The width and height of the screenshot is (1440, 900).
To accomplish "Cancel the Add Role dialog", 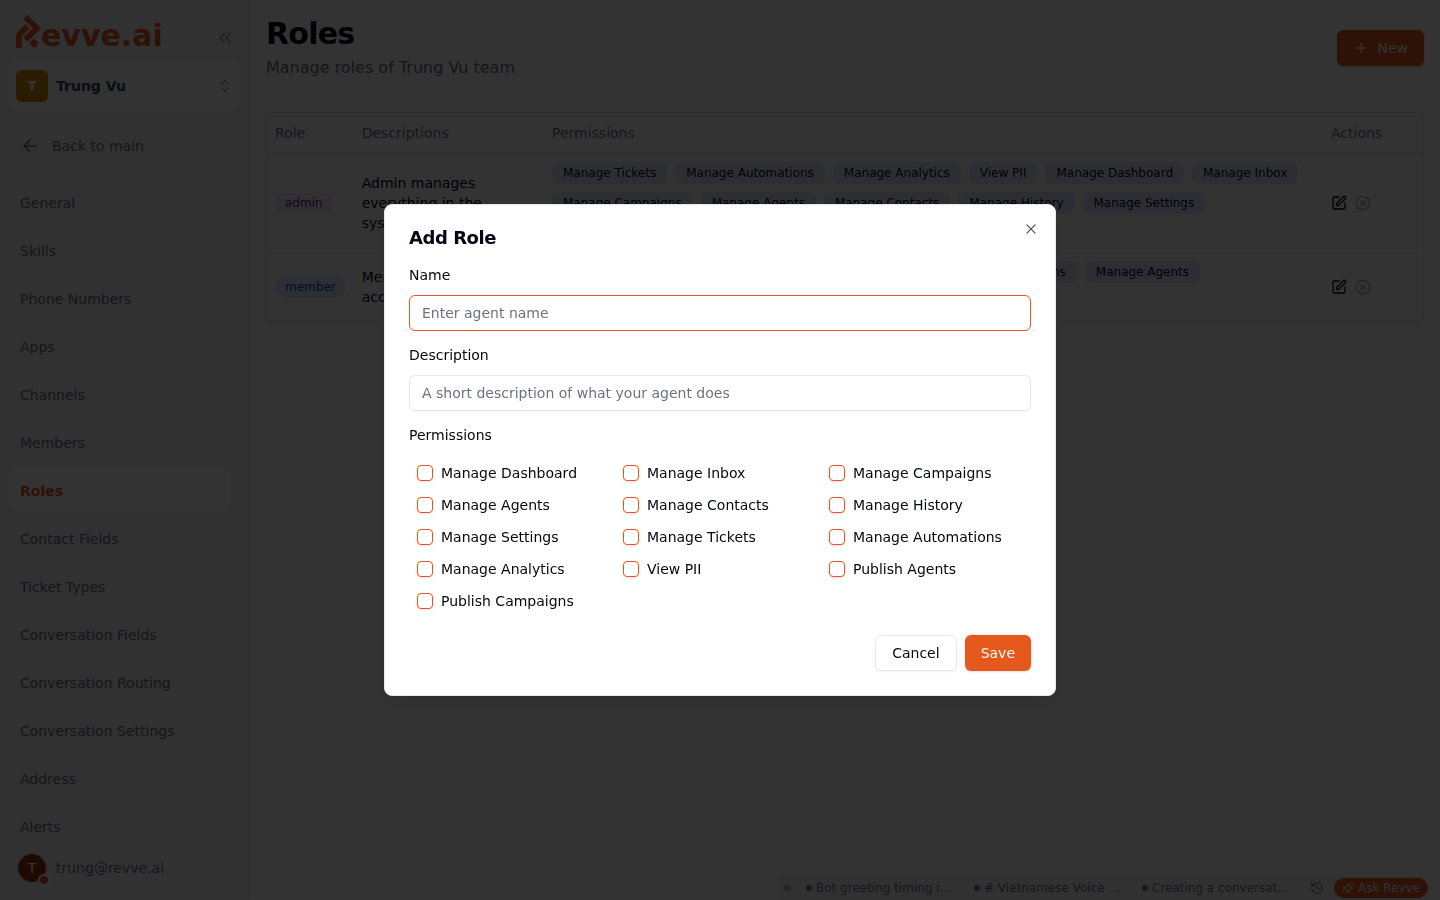I will pyautogui.click(x=915, y=653).
